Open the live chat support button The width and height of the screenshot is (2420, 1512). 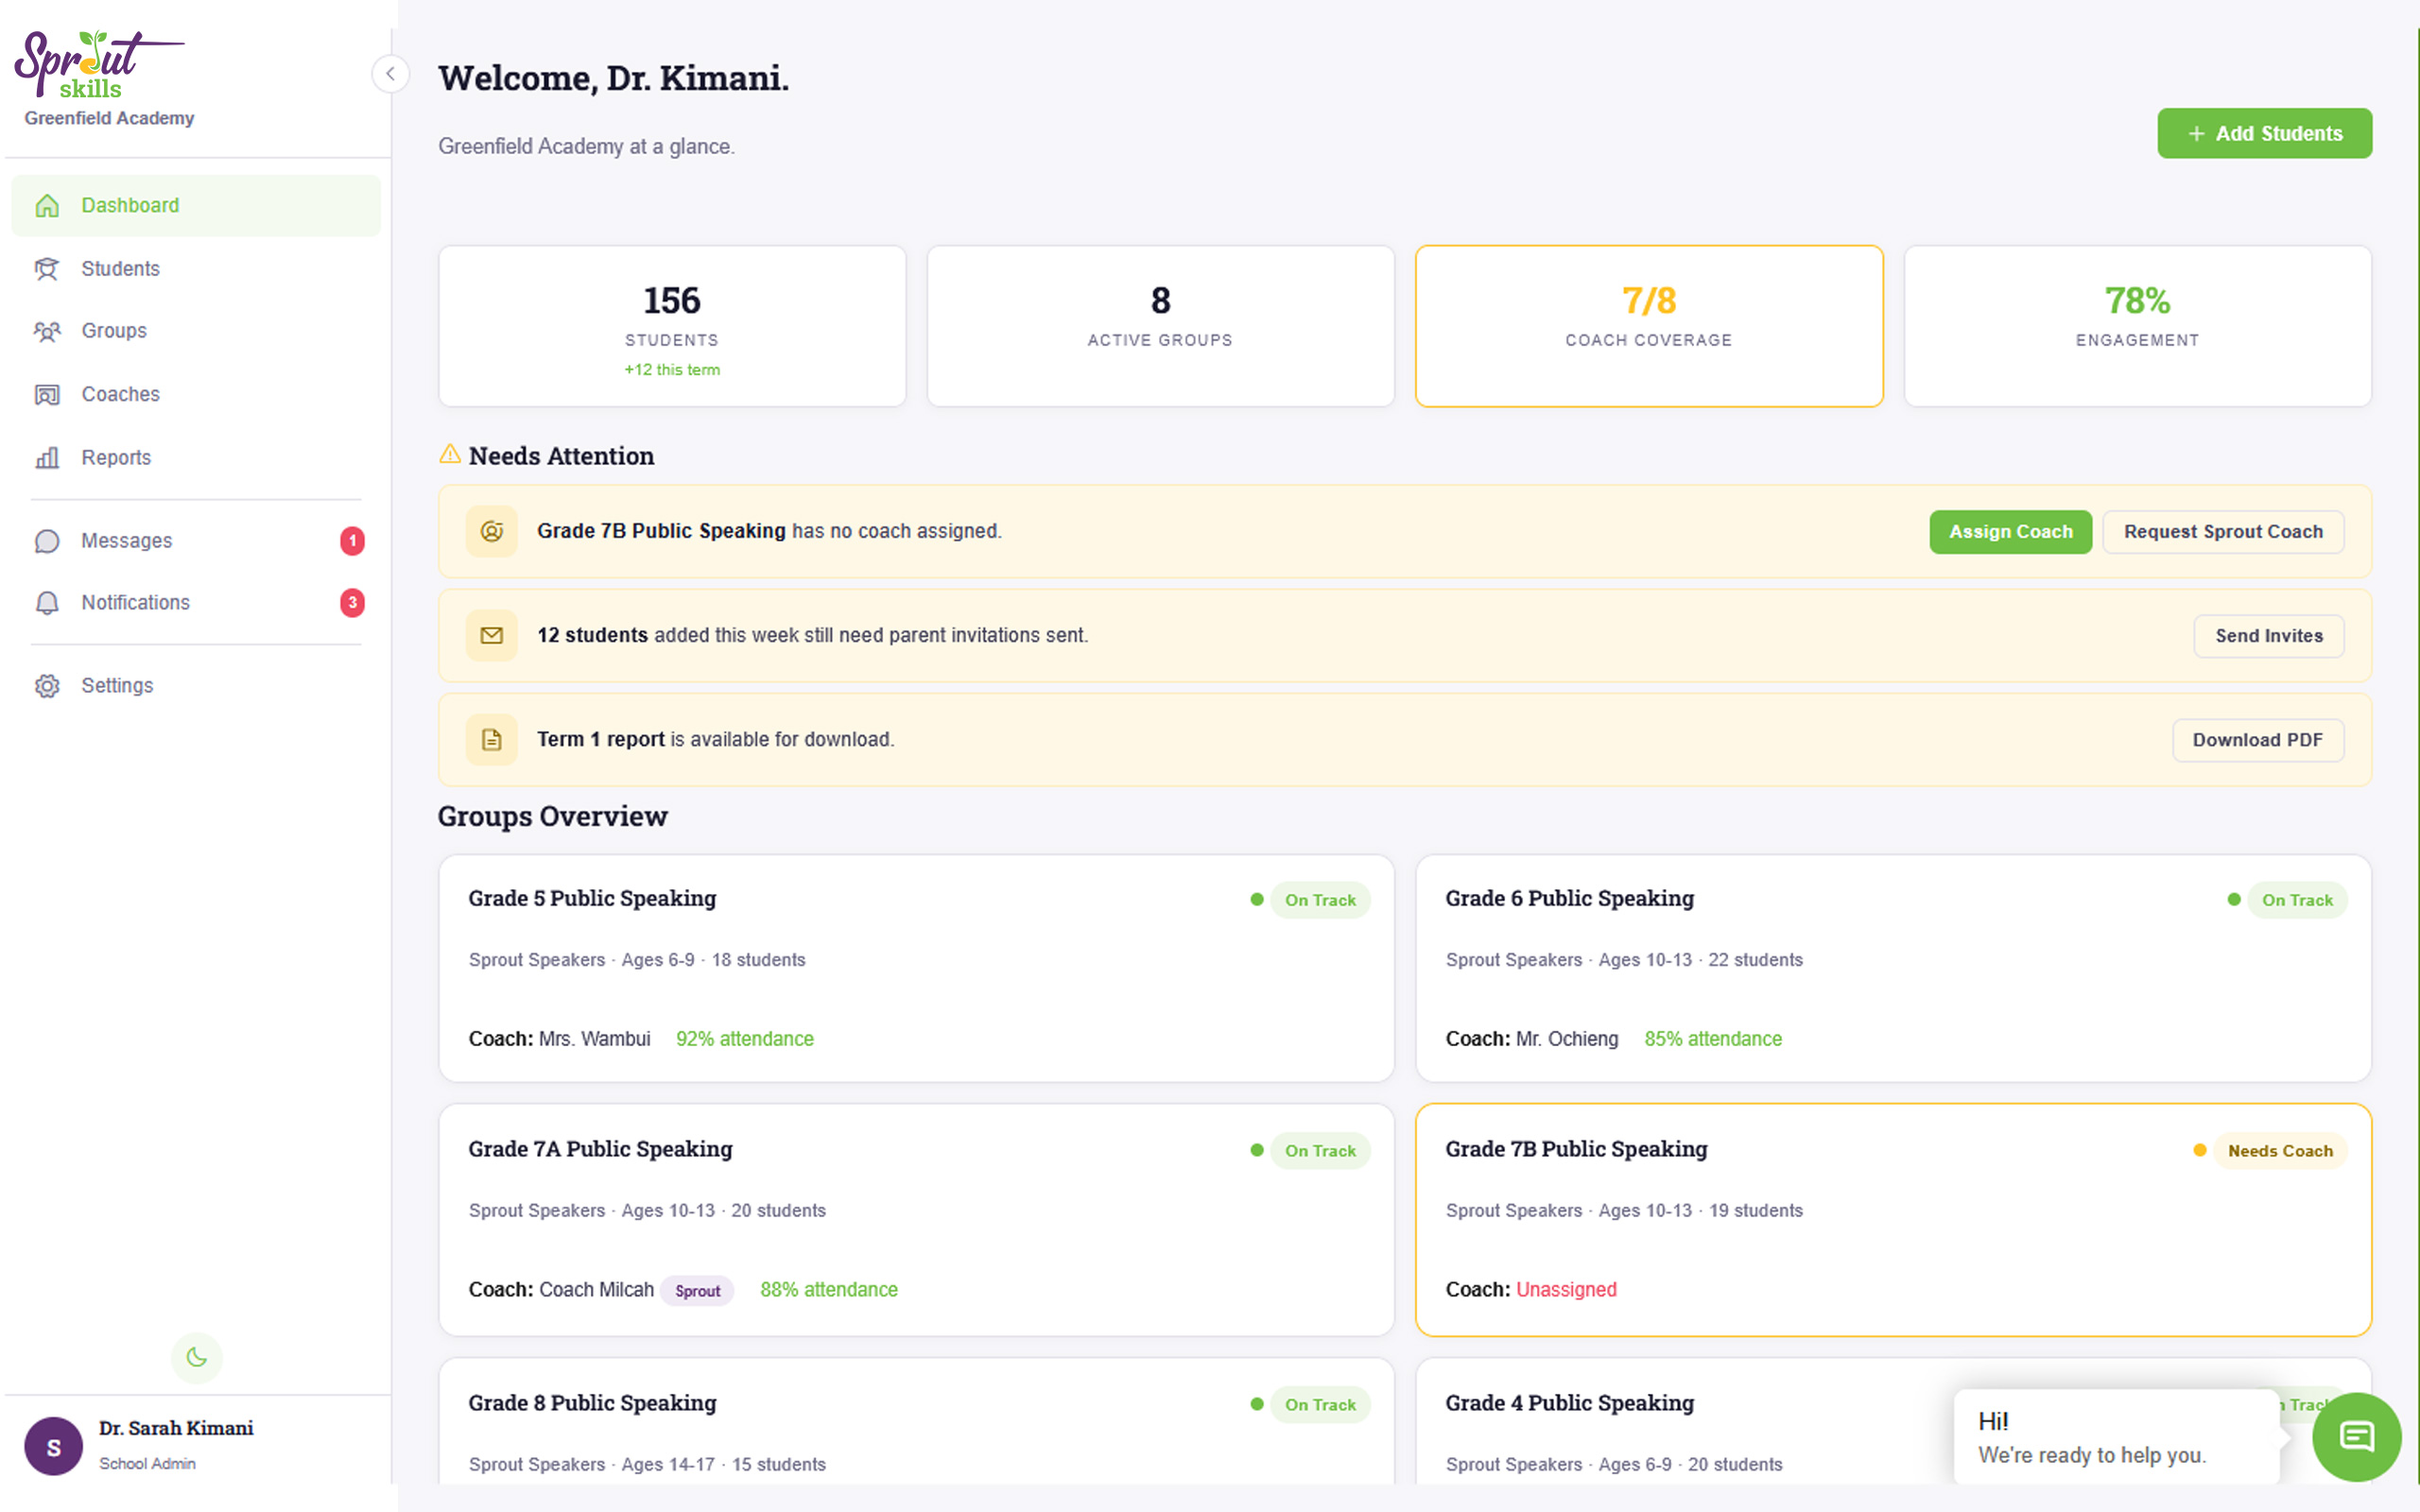[x=2356, y=1436]
